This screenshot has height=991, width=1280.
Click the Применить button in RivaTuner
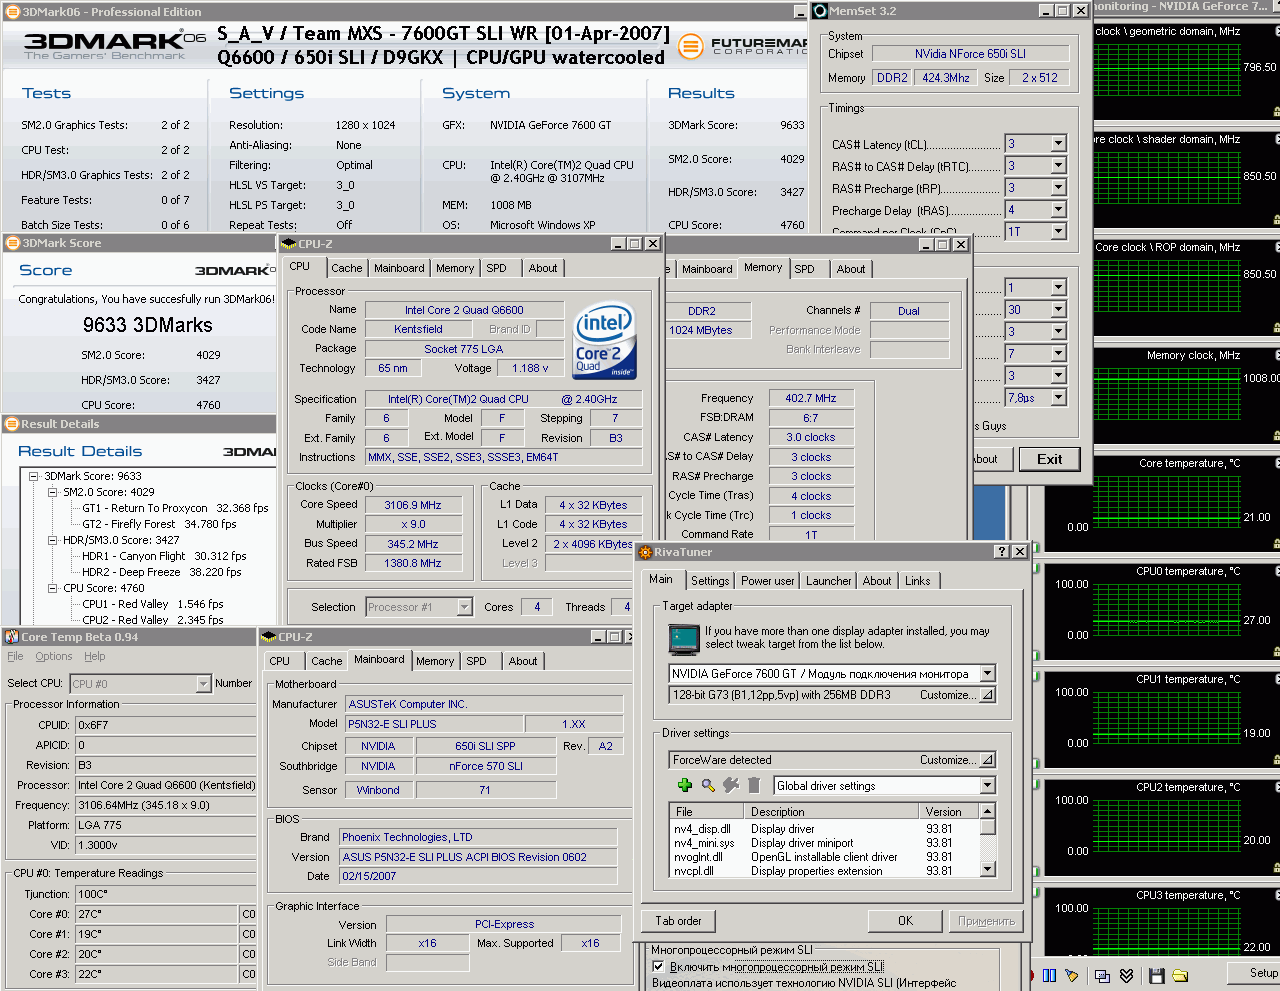pyautogui.click(x=987, y=921)
